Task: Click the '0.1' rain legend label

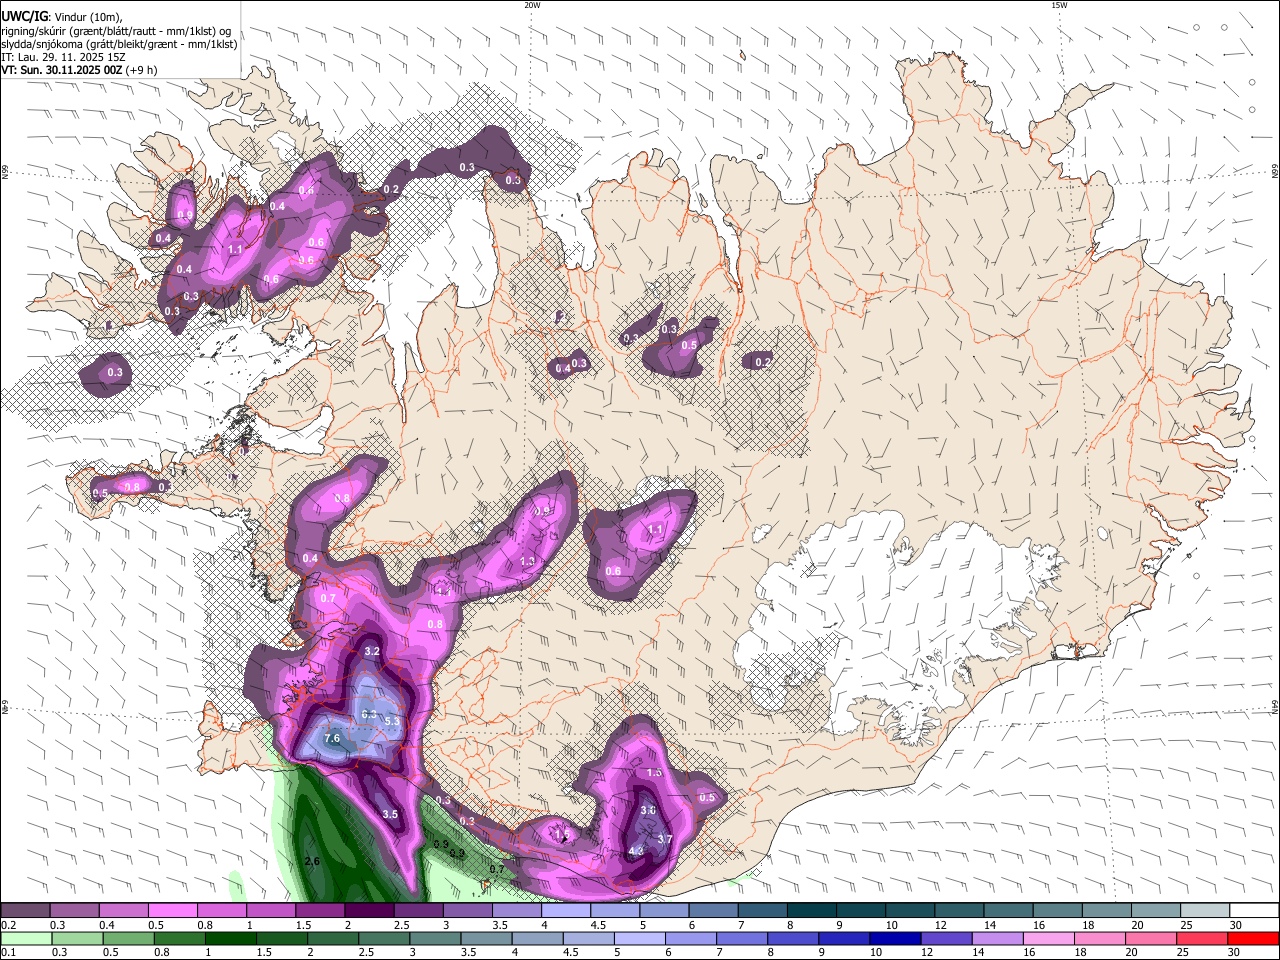Action: tap(7, 953)
